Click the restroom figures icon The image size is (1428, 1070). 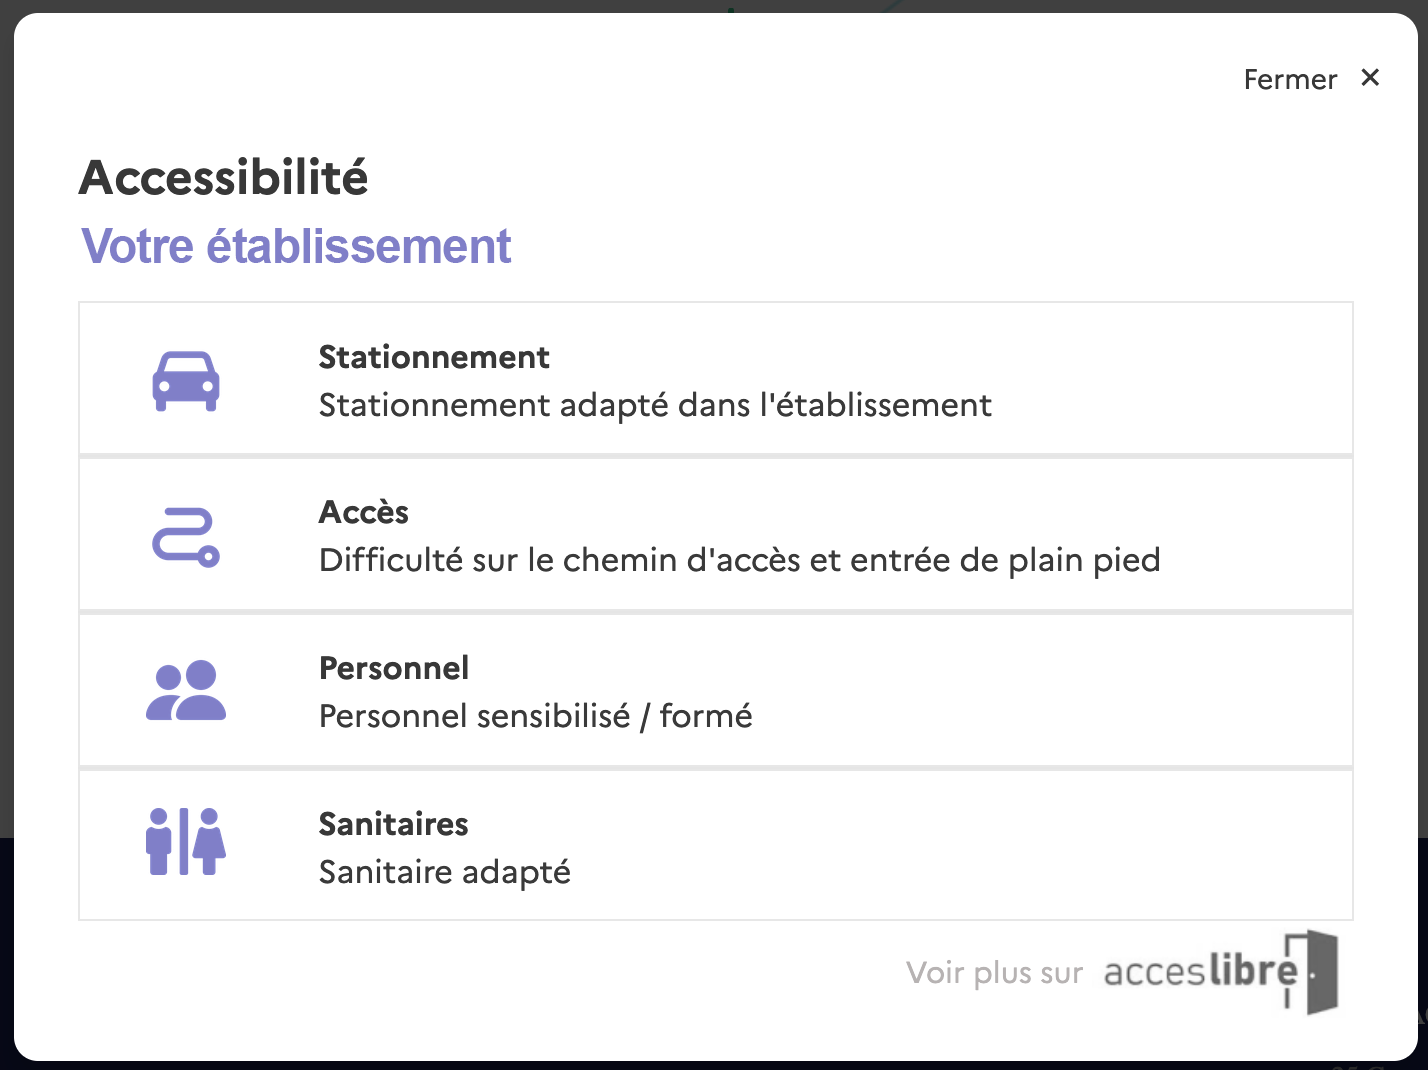(186, 842)
